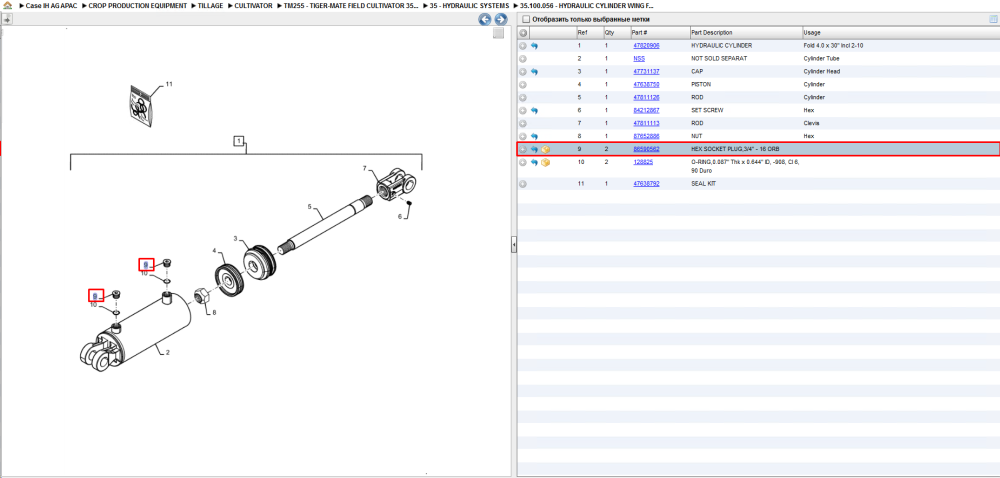Screen dimensions: 1000x478
Task: Add NUT row using its circle icon
Action: point(523,136)
